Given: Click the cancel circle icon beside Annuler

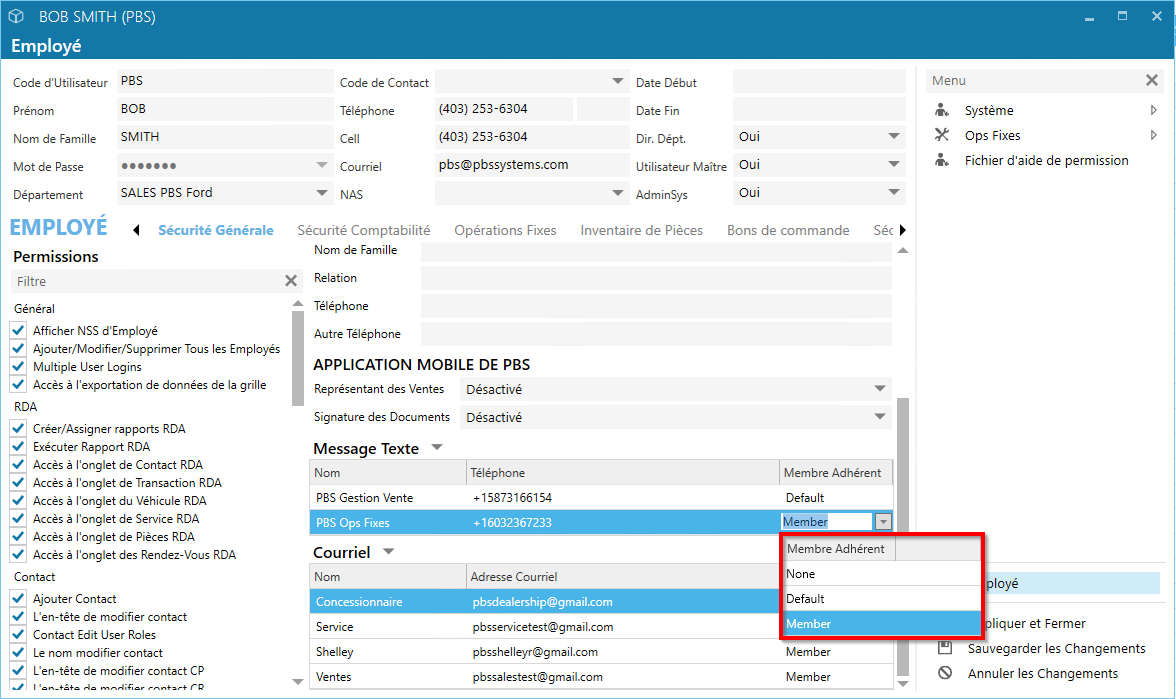Looking at the screenshot, I should (x=945, y=673).
